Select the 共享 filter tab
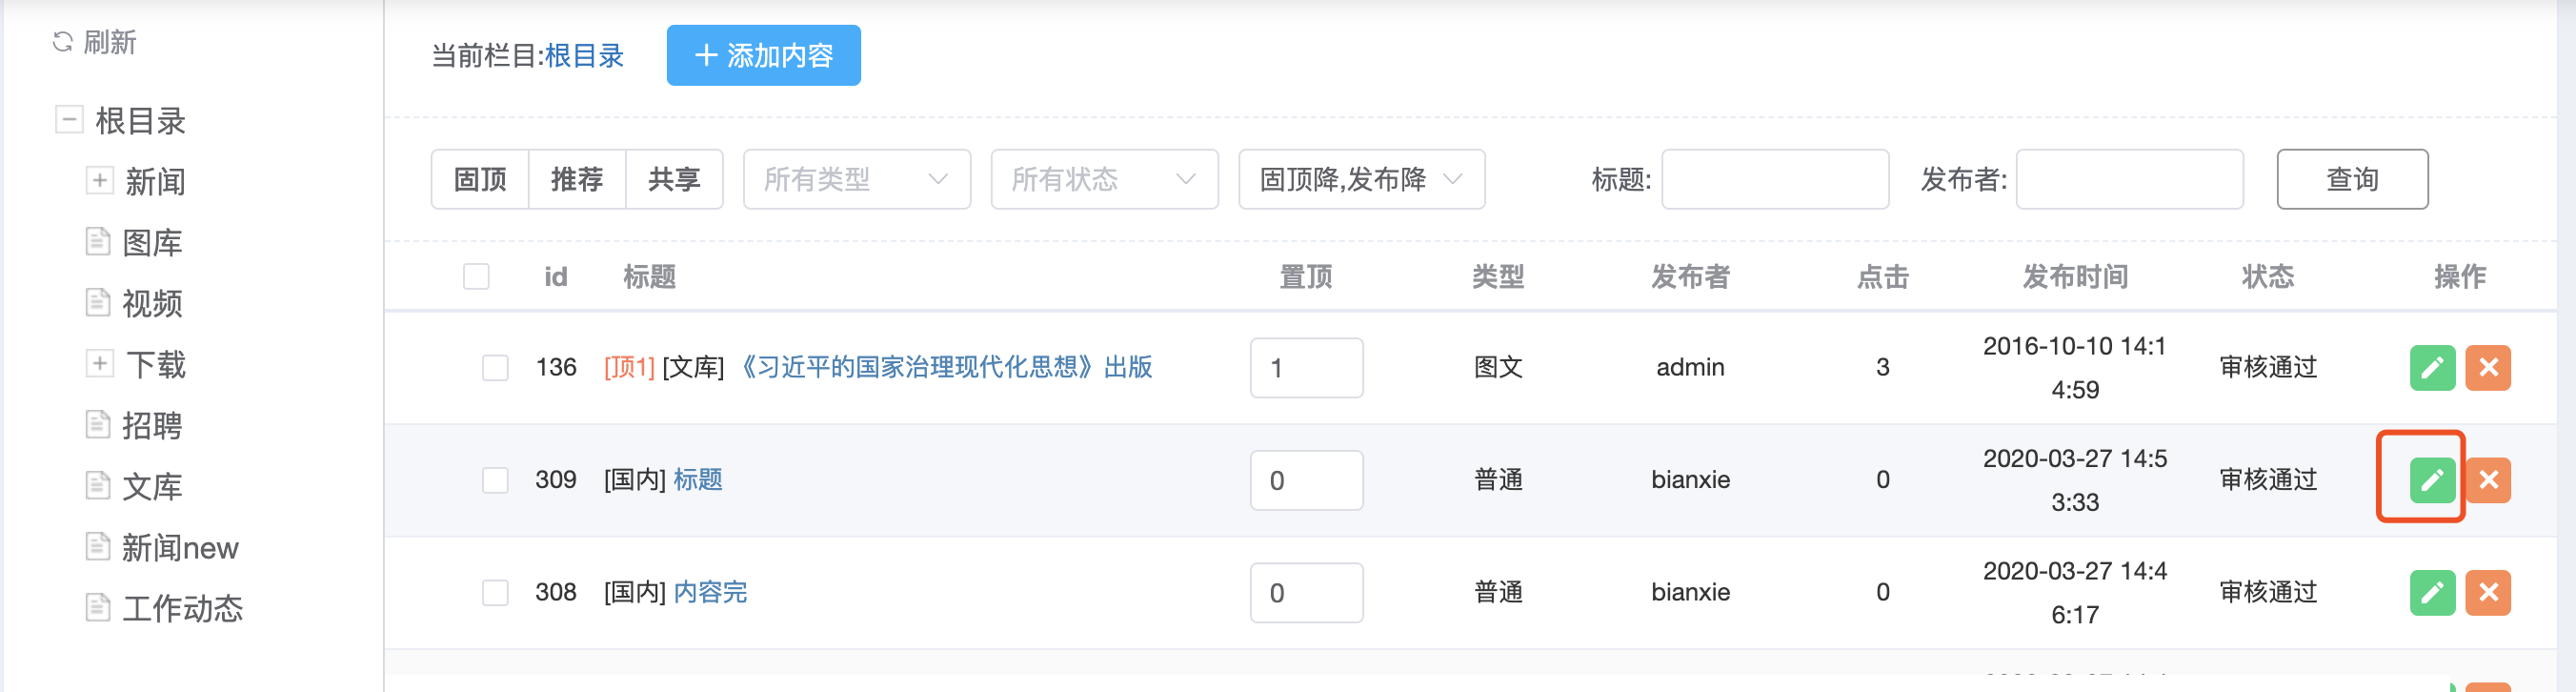The width and height of the screenshot is (2576, 692). click(x=674, y=180)
